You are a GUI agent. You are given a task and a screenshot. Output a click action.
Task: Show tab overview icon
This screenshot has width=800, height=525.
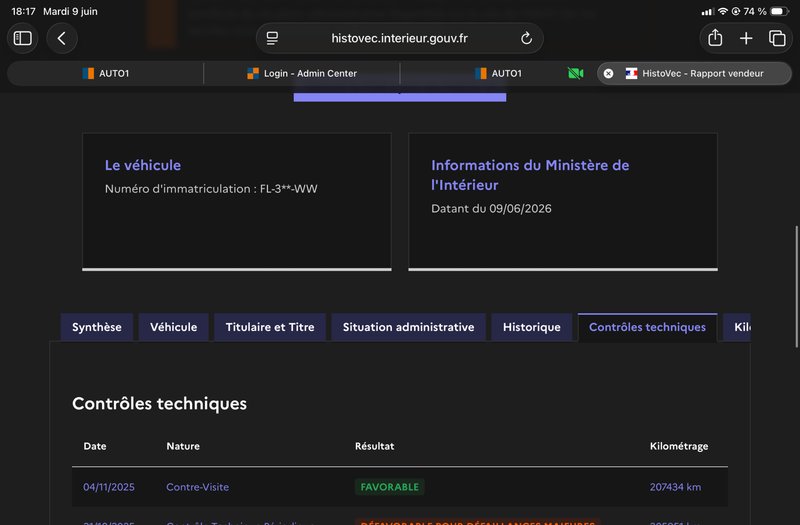777,38
